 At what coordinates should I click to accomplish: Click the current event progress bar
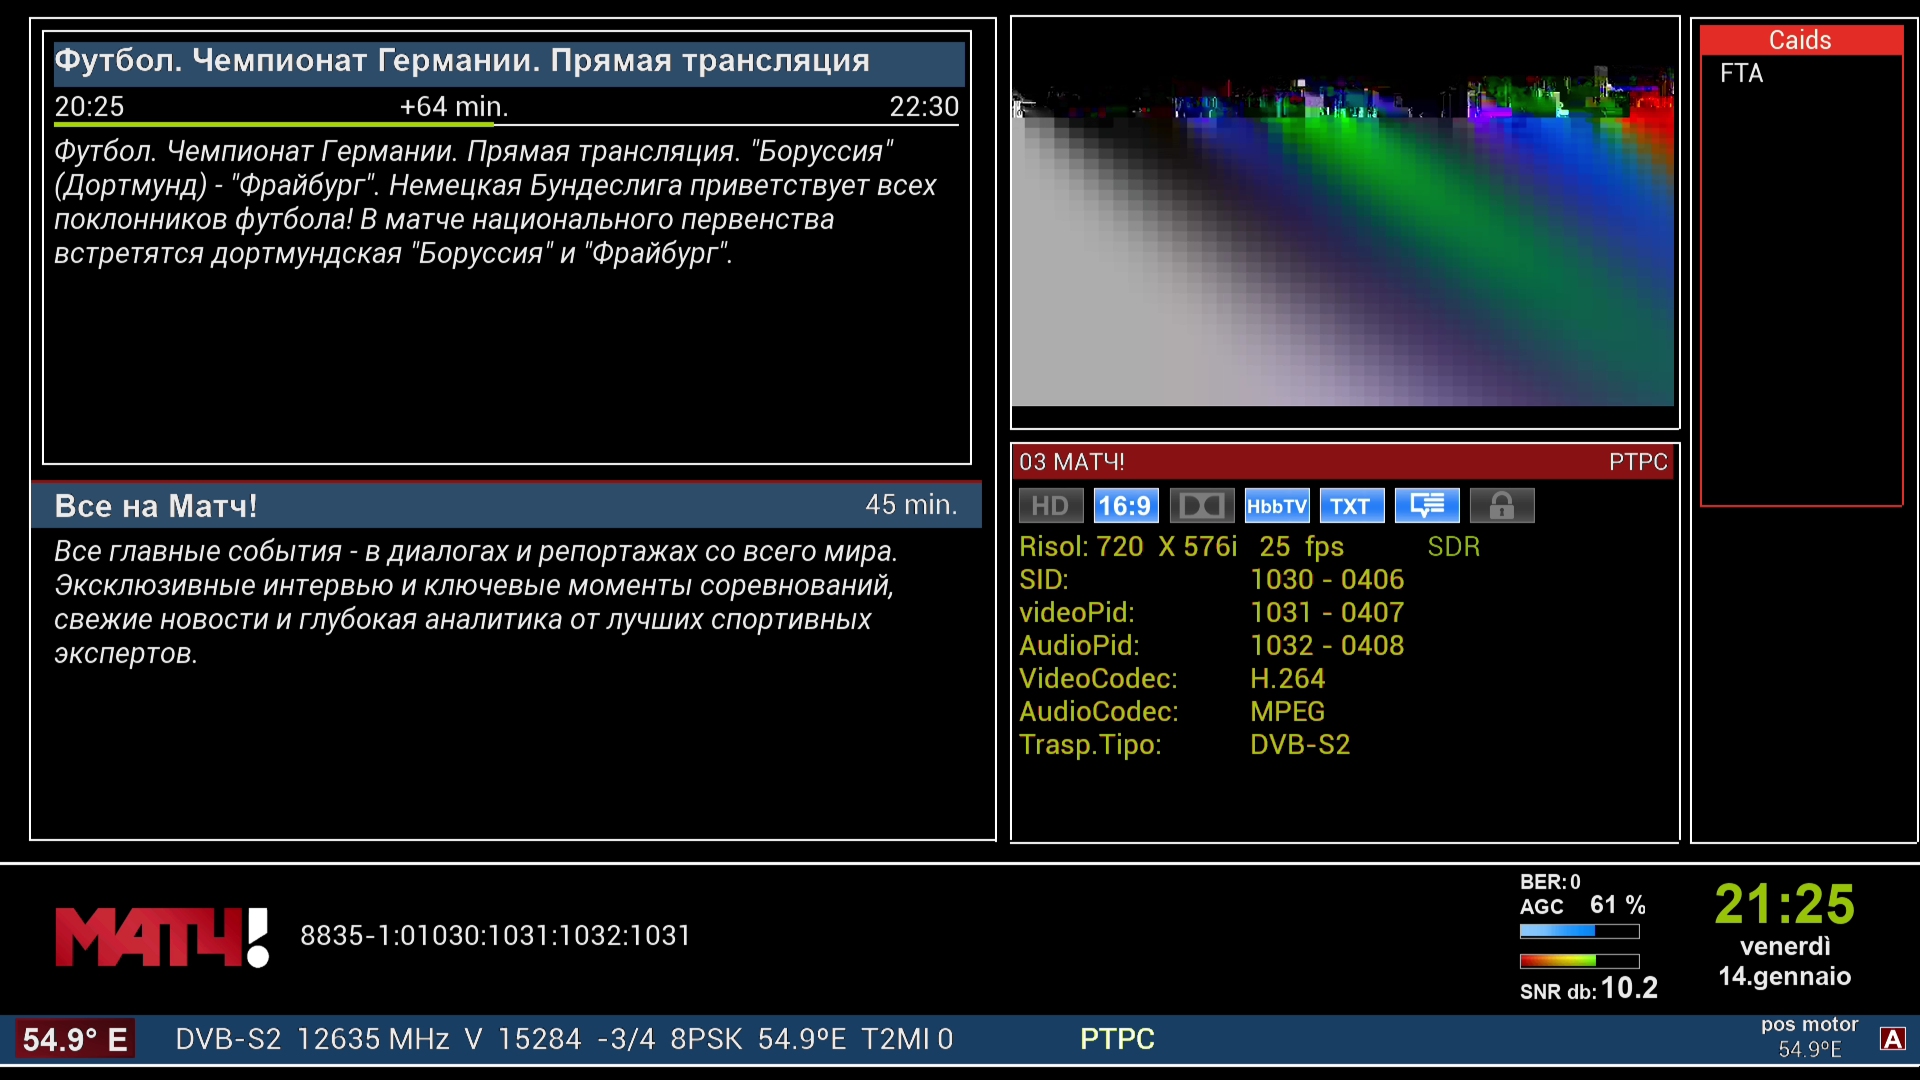pos(506,125)
